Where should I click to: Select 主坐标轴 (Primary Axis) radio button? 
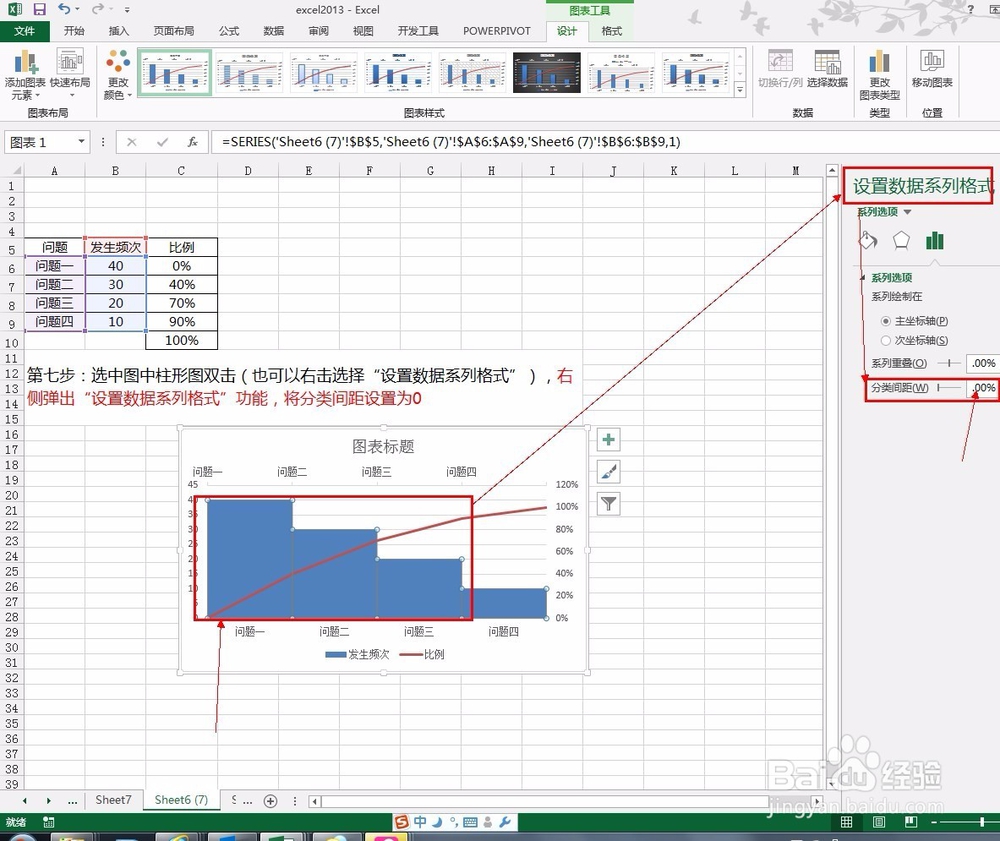[x=885, y=321]
